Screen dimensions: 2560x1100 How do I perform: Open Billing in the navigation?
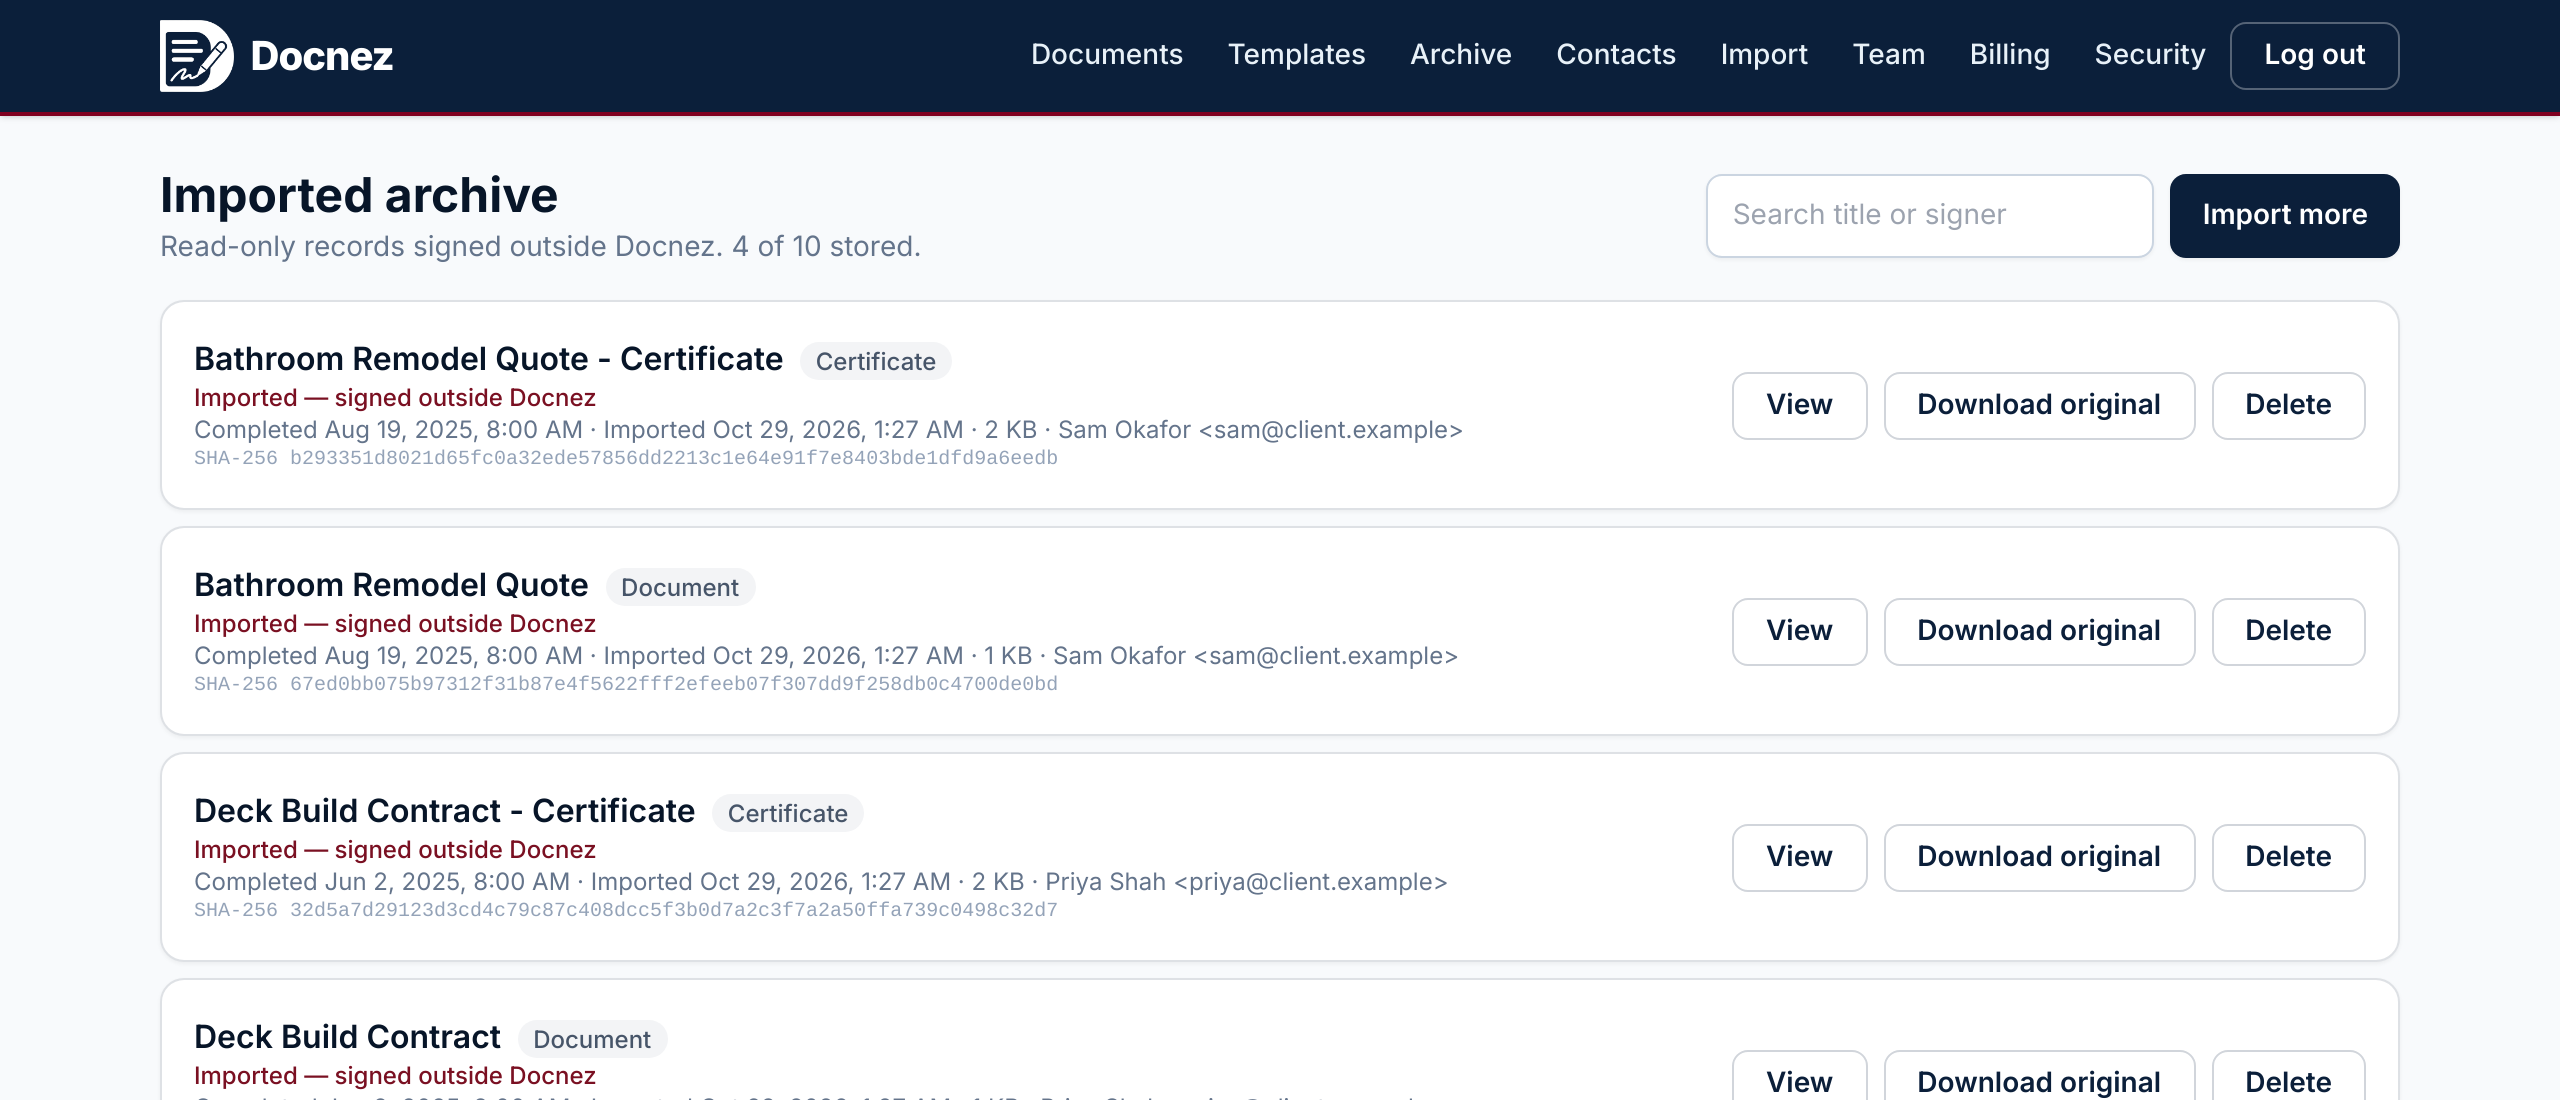pos(2009,55)
